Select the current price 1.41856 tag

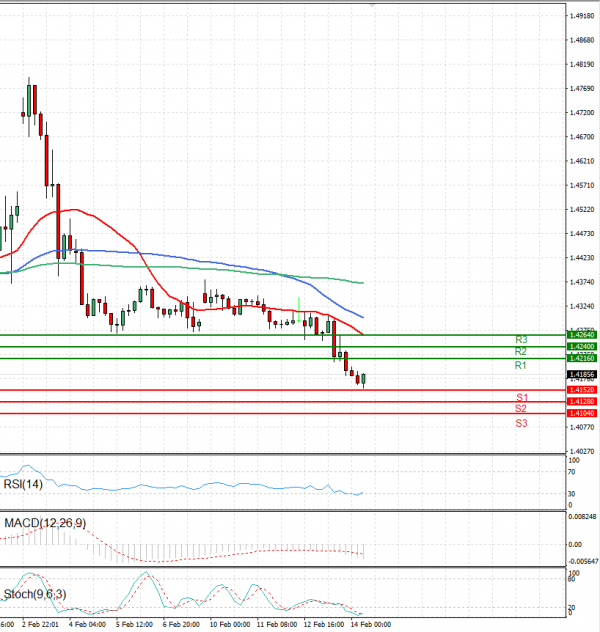click(582, 374)
